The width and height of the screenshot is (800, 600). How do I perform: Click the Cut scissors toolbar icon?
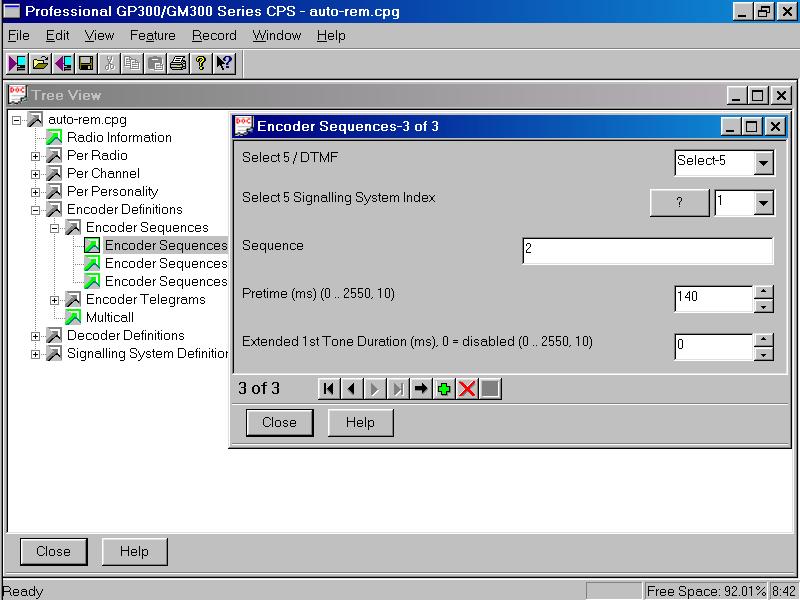tap(109, 63)
